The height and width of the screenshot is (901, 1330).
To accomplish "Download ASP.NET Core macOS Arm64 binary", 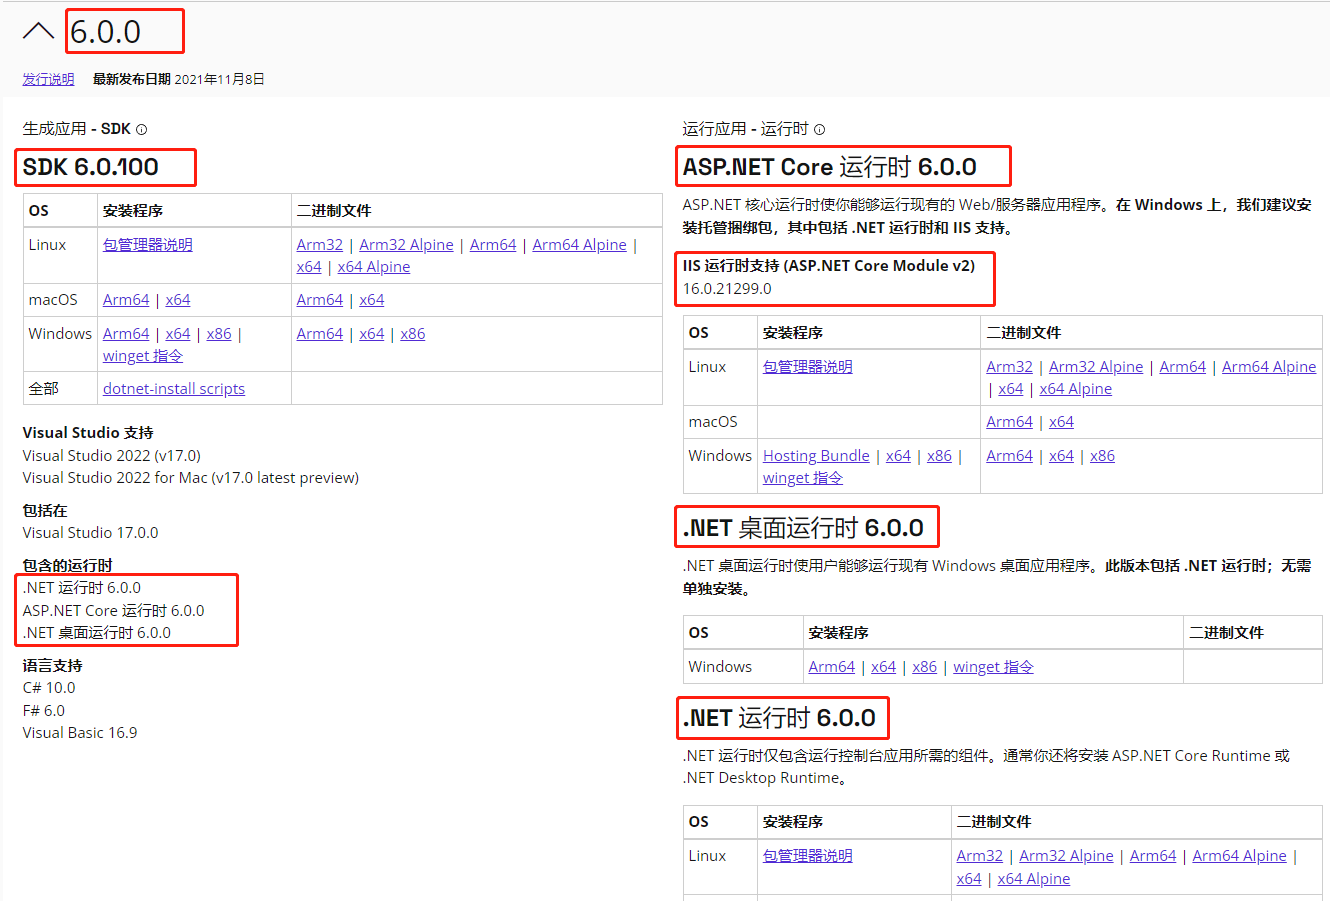I will [x=1010, y=422].
